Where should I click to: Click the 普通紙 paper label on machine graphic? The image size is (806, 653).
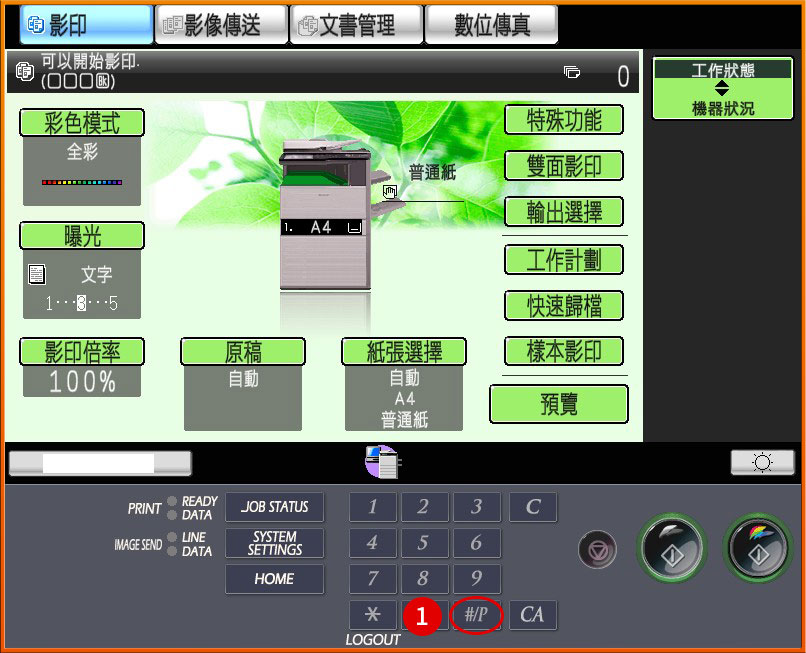click(x=432, y=169)
